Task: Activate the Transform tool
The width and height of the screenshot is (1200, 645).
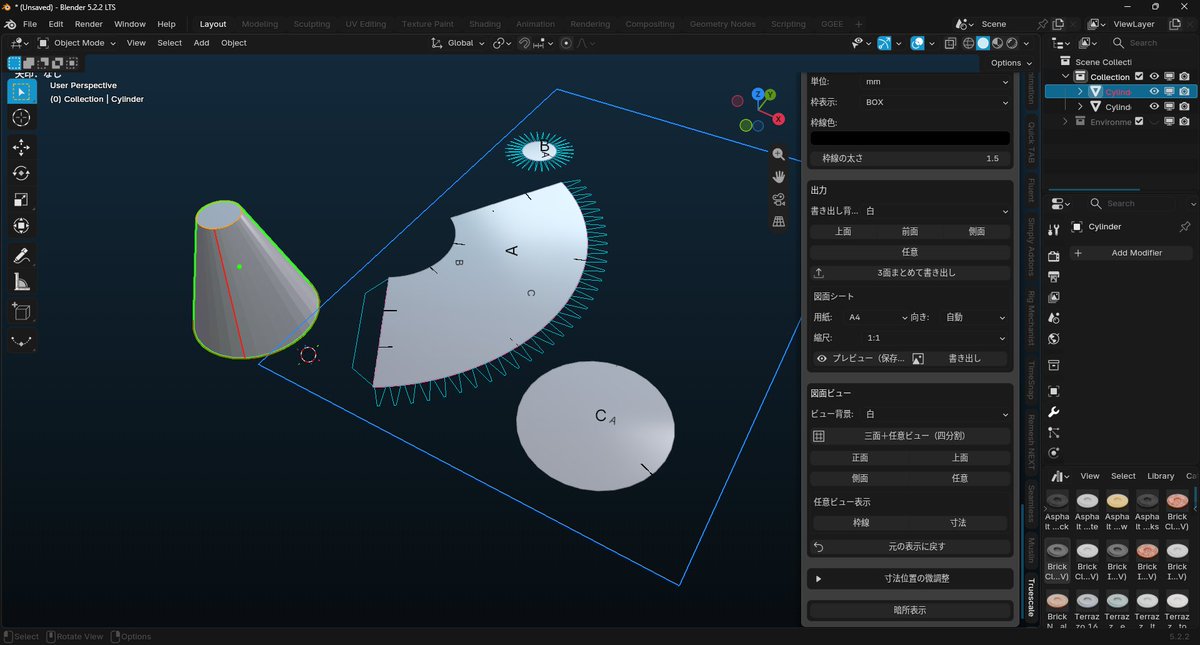Action: [21, 226]
